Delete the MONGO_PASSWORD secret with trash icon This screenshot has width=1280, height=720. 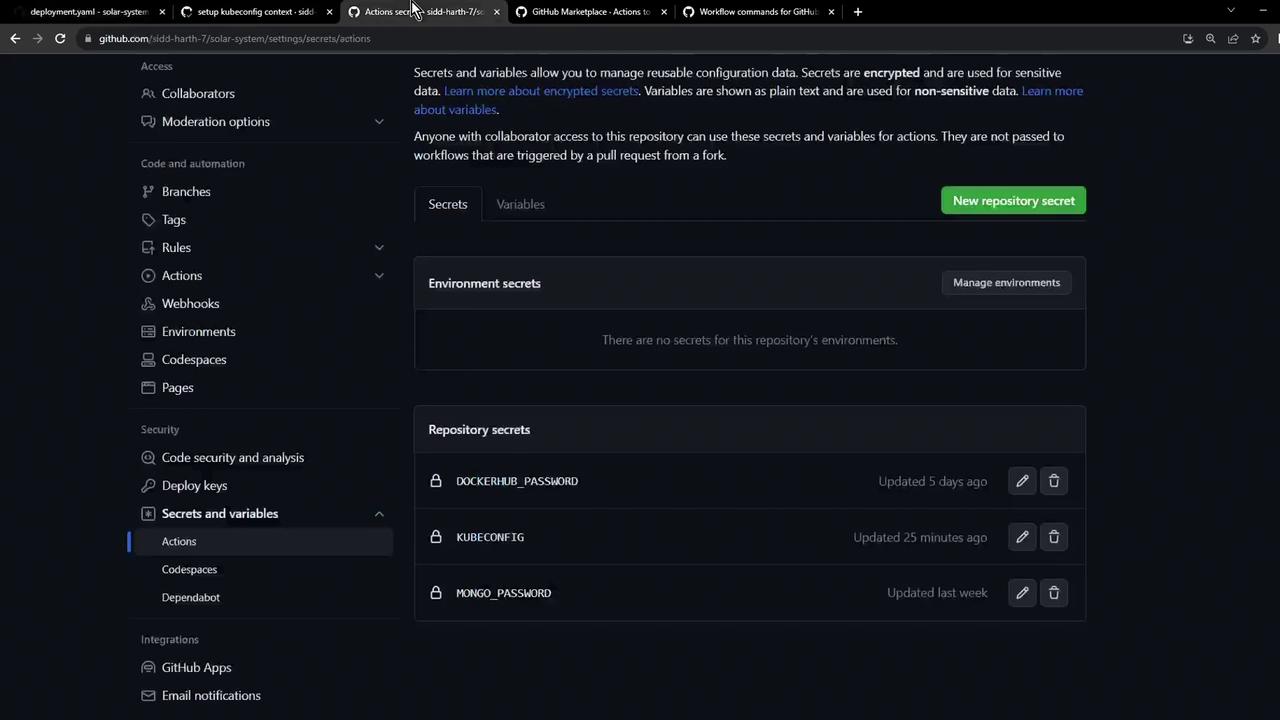(x=1054, y=593)
